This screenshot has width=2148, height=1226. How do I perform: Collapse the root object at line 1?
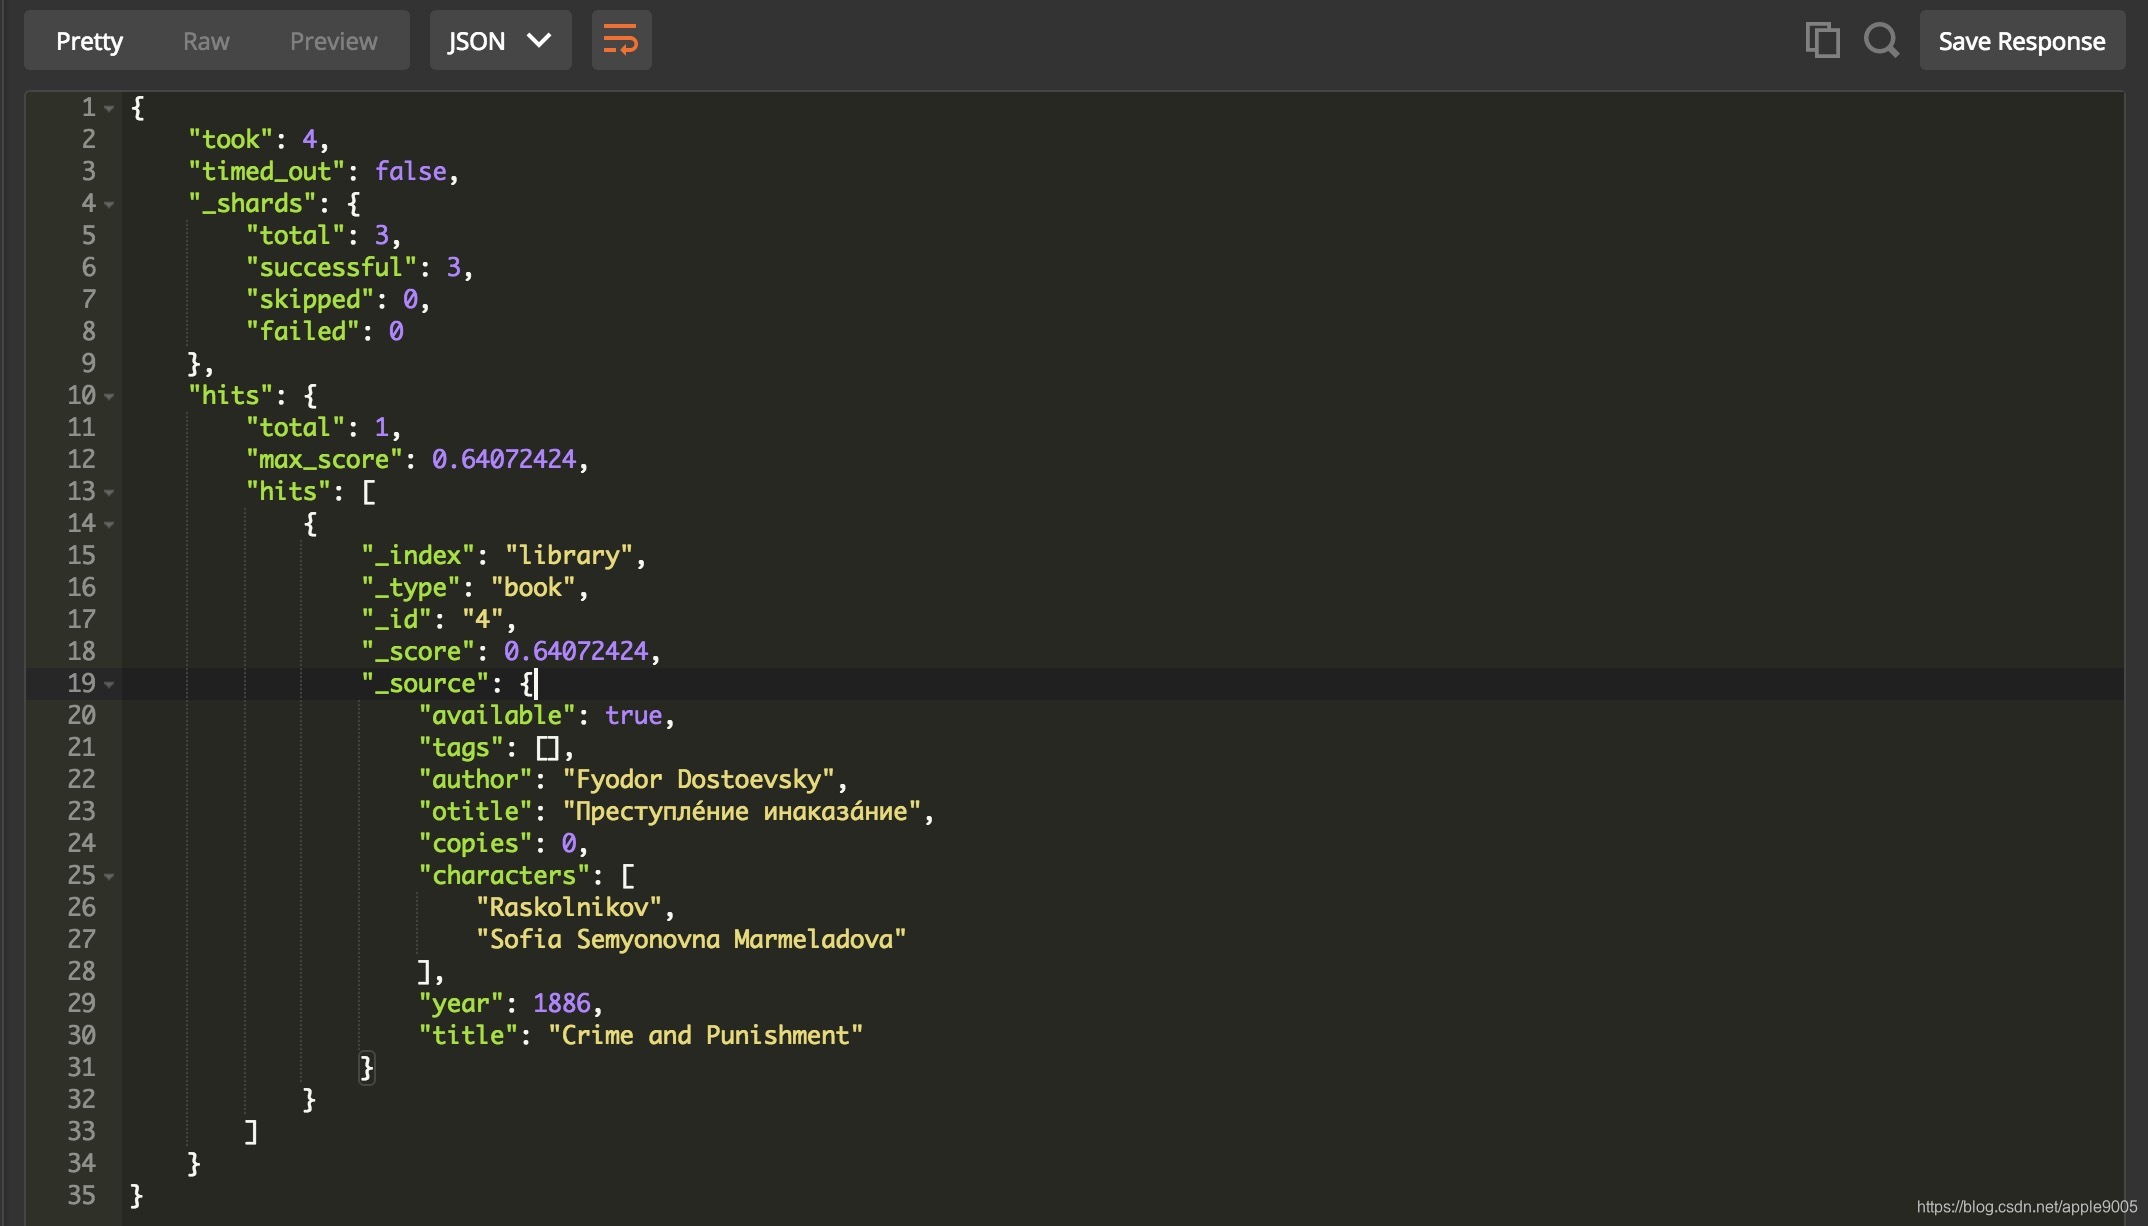click(109, 108)
